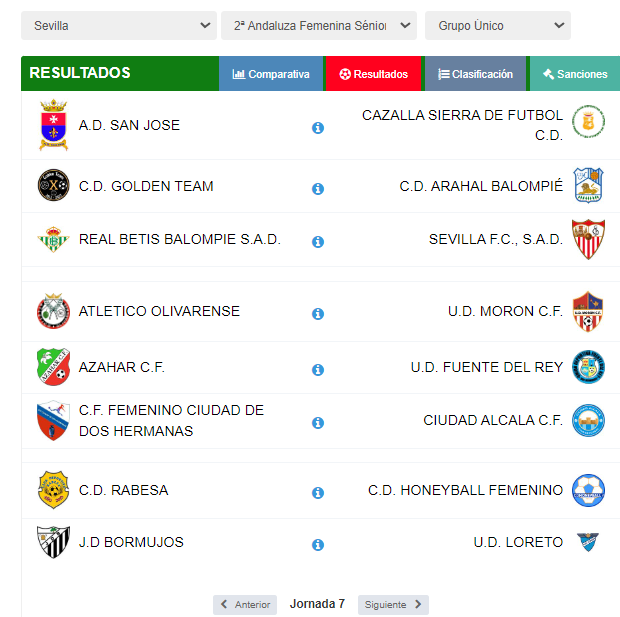This screenshot has height=617, width=620.
Task: Click info icon for Azahar C.F. match
Action: (x=318, y=370)
